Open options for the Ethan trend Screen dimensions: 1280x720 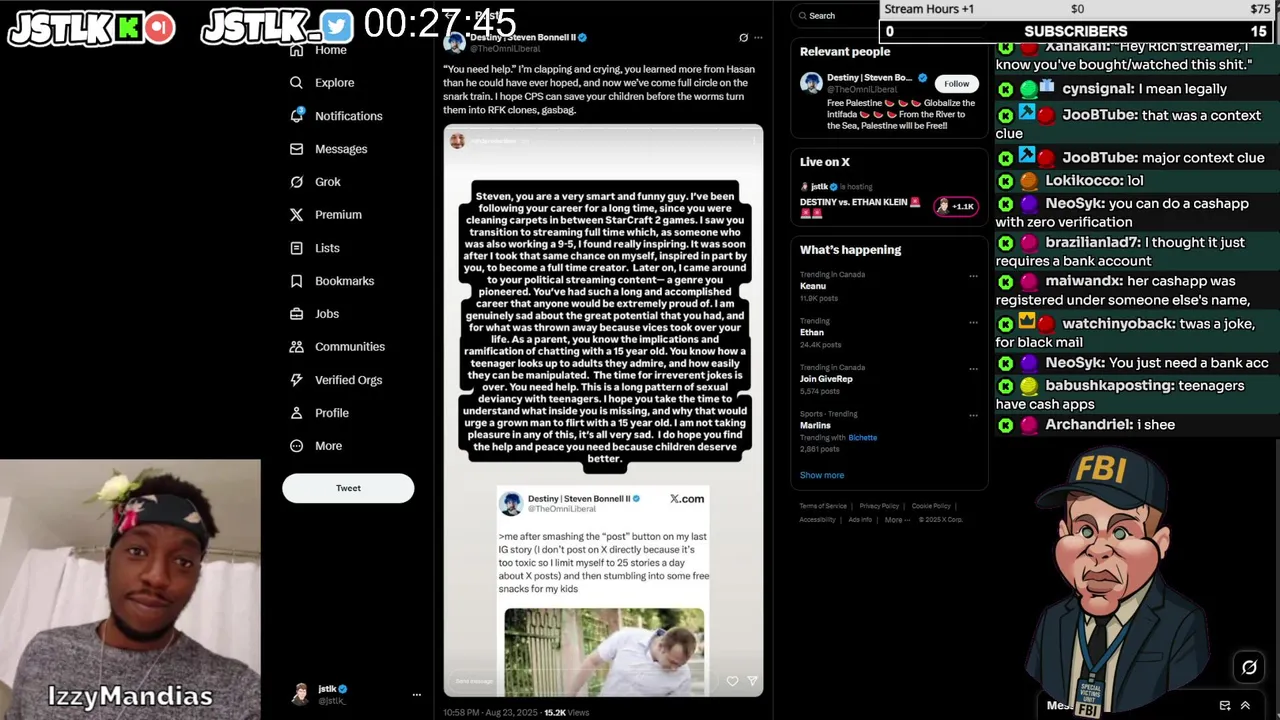click(x=973, y=323)
